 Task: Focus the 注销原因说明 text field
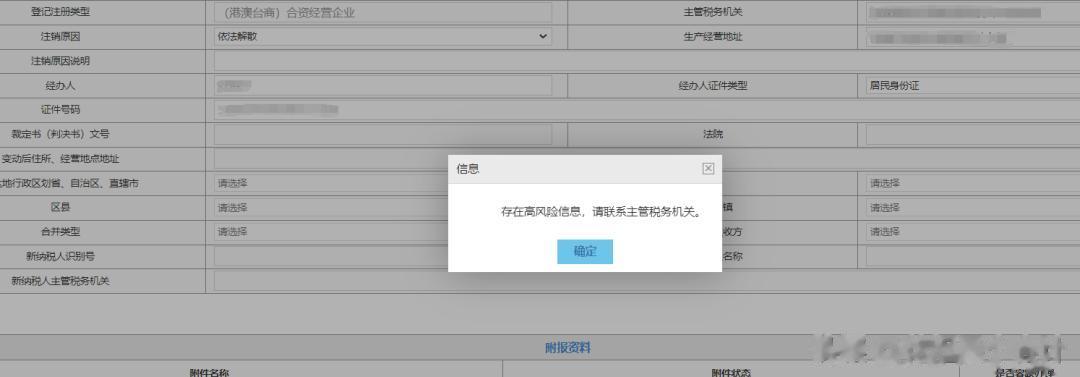647,61
